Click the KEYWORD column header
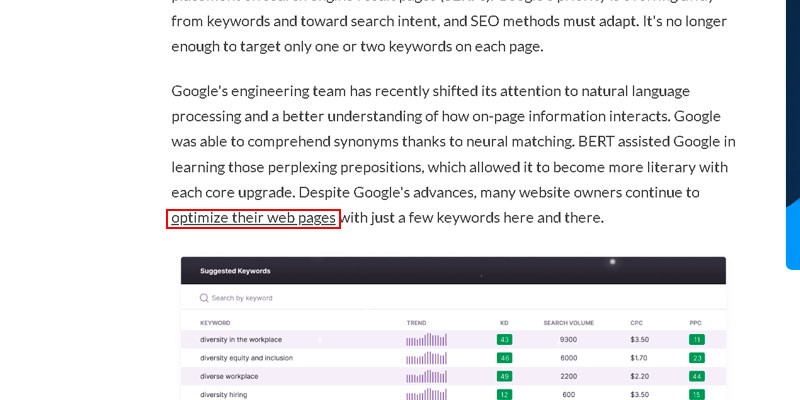The height and width of the screenshot is (400, 800). pyautogui.click(x=215, y=323)
